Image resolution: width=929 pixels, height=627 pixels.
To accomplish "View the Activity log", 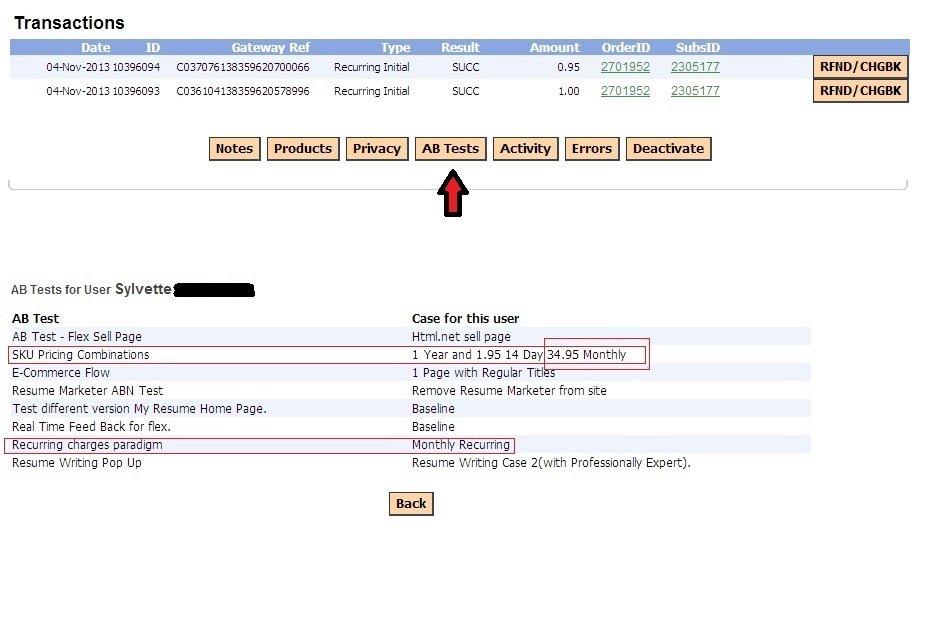I will pos(525,148).
